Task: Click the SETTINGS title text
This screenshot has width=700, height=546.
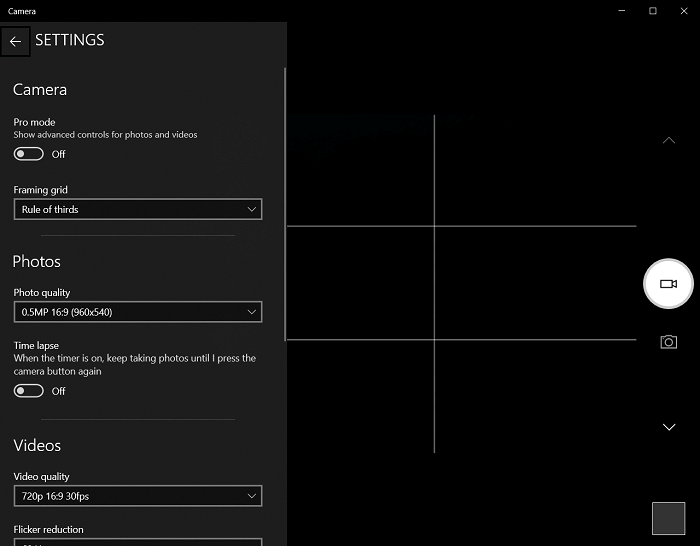Action: click(70, 40)
